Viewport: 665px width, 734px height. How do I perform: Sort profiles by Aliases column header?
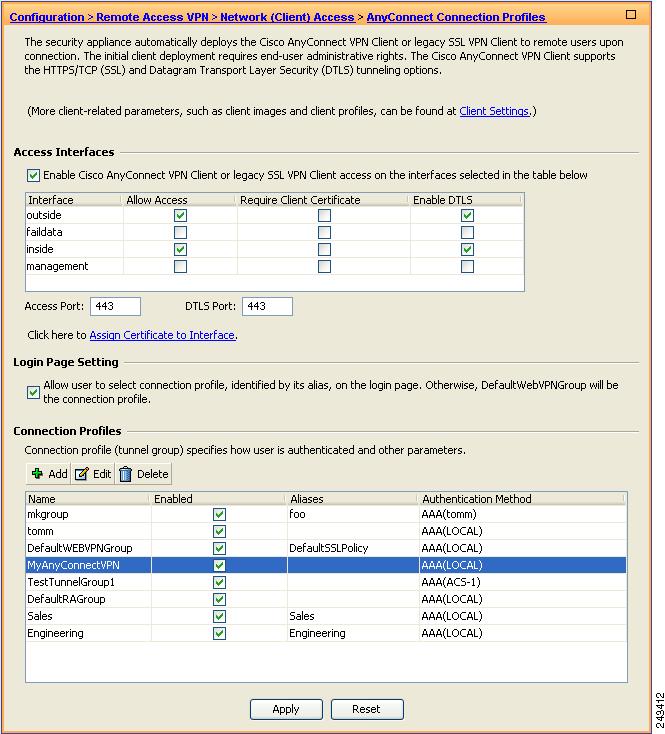click(353, 499)
